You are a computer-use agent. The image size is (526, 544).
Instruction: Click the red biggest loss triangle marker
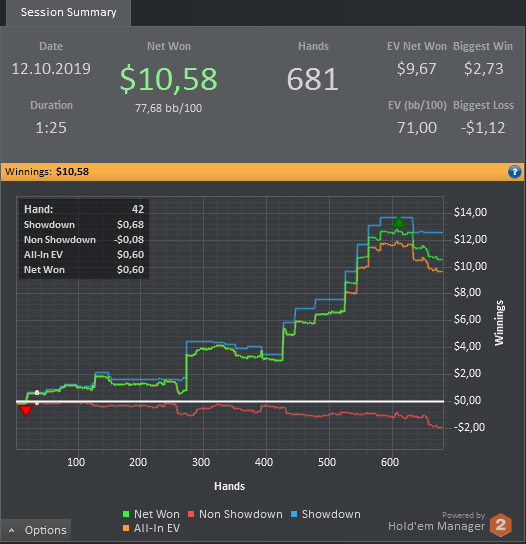(26, 411)
